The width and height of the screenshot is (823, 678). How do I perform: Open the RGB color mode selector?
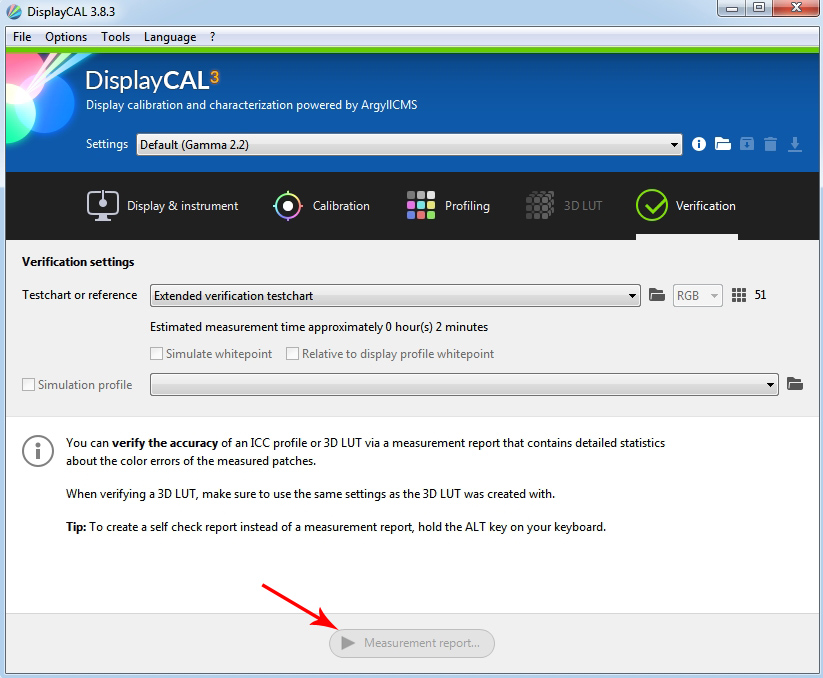(x=698, y=296)
